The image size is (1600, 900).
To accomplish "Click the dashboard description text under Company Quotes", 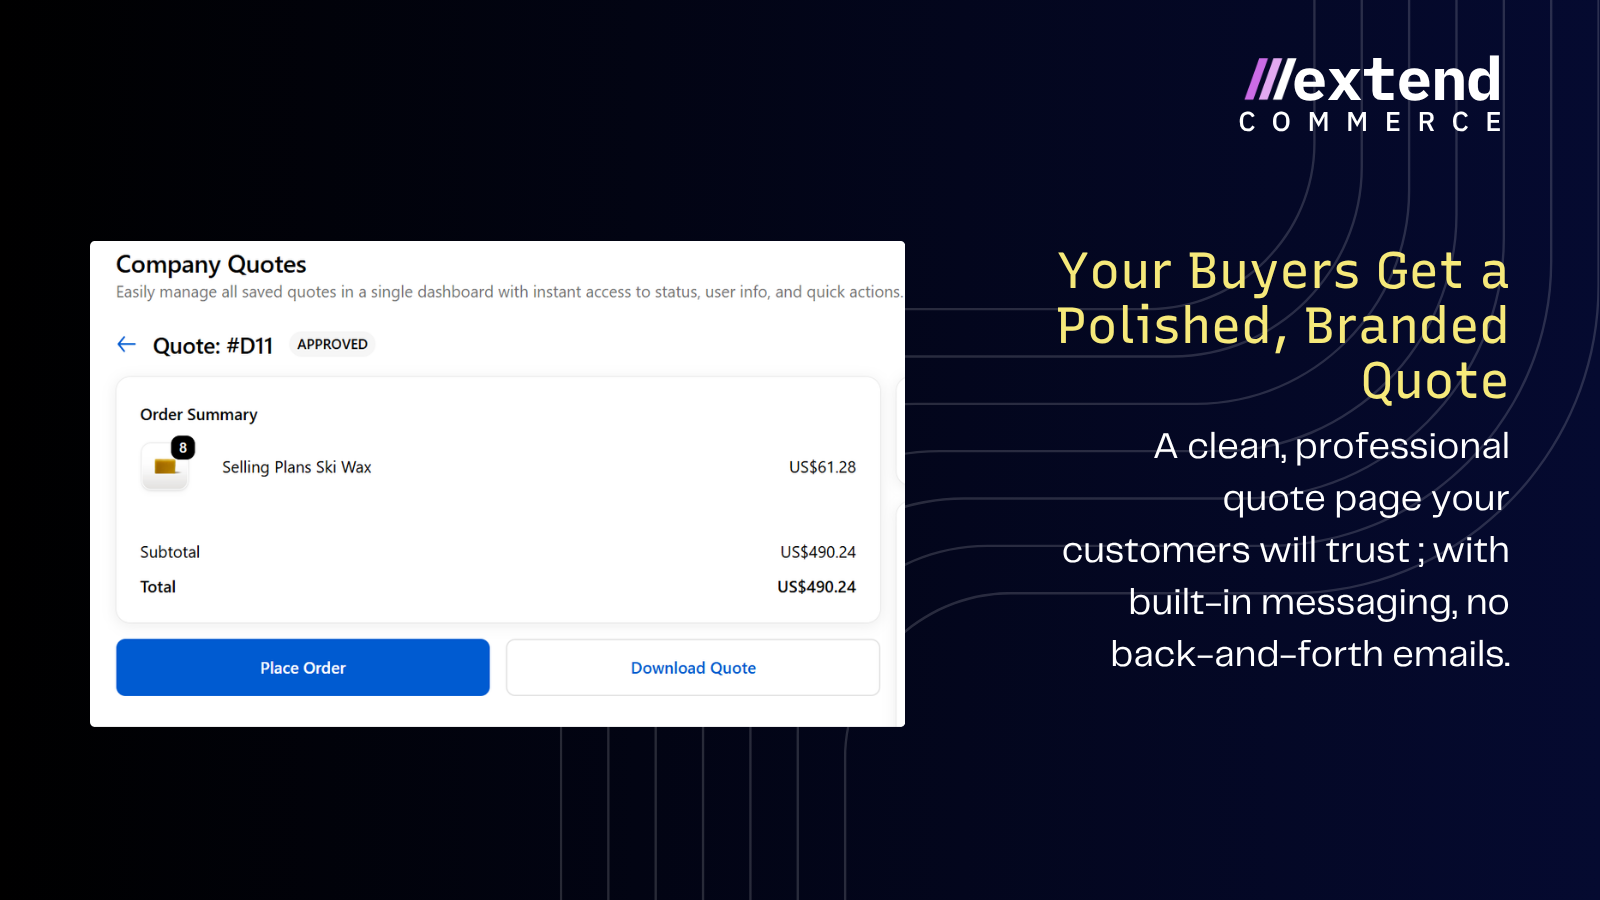I will pos(509,292).
